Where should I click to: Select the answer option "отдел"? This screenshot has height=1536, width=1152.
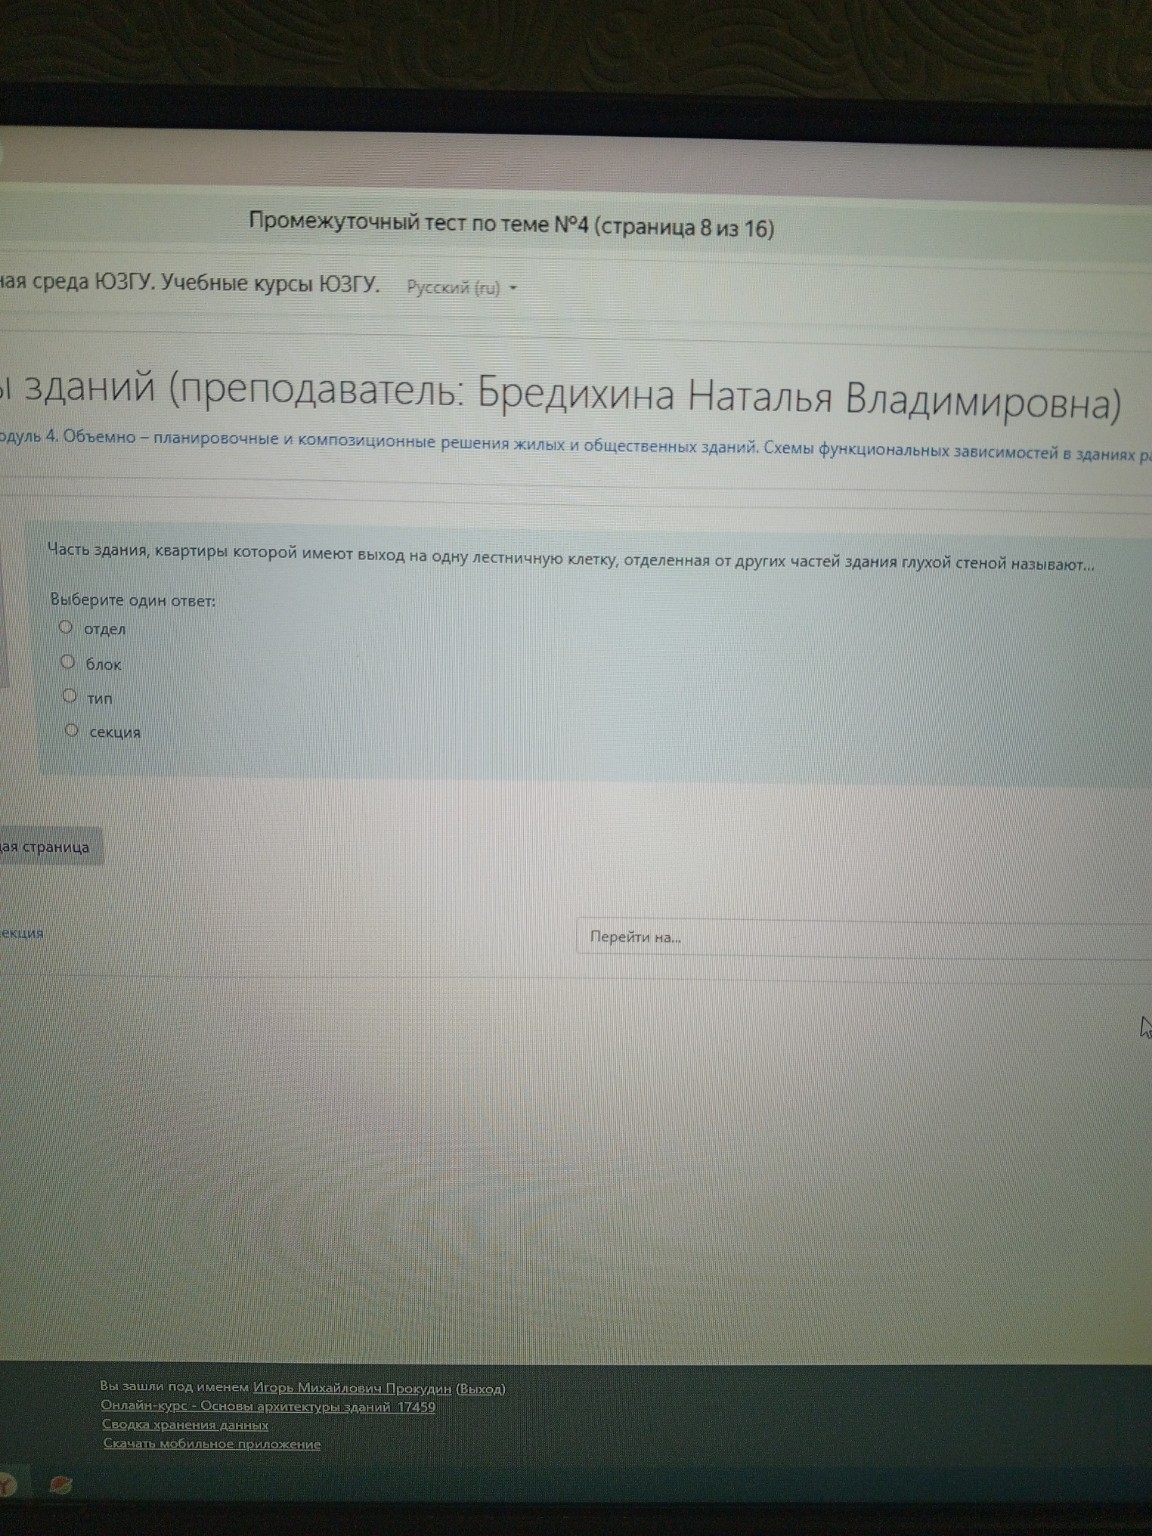68,626
